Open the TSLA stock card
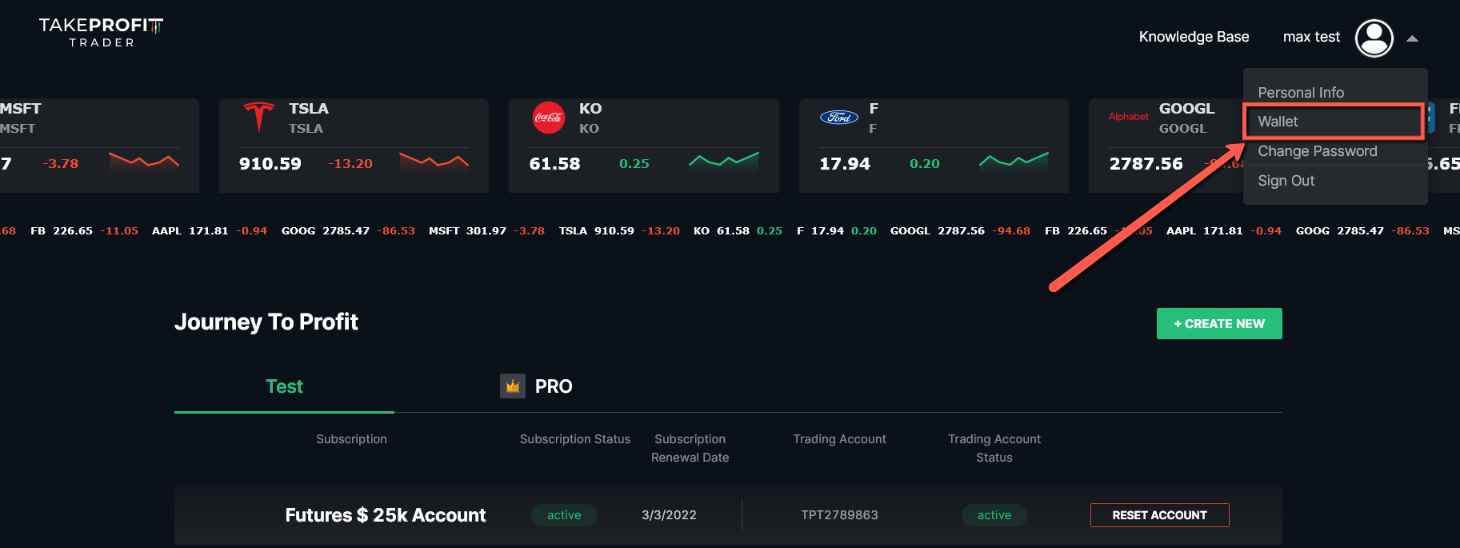This screenshot has height=548, width=1460. click(x=354, y=145)
